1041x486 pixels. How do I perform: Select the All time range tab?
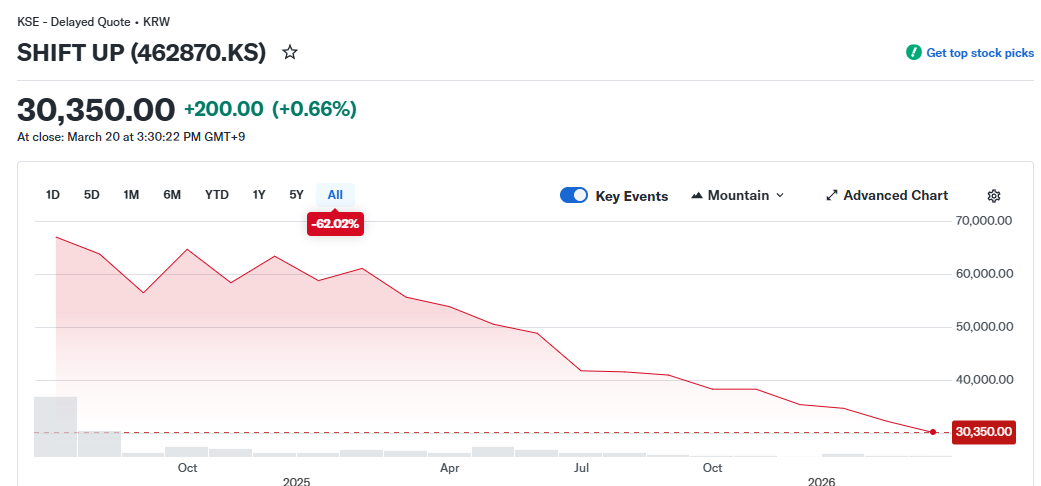[x=335, y=195]
